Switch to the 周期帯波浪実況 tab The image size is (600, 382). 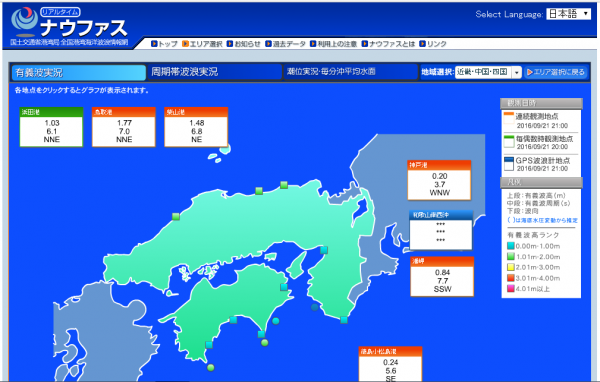pos(214,72)
